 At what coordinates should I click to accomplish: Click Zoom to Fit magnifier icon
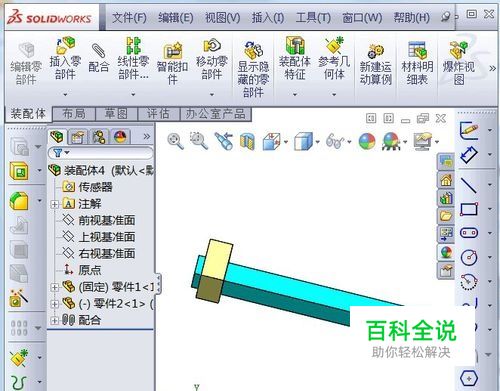coord(175,141)
